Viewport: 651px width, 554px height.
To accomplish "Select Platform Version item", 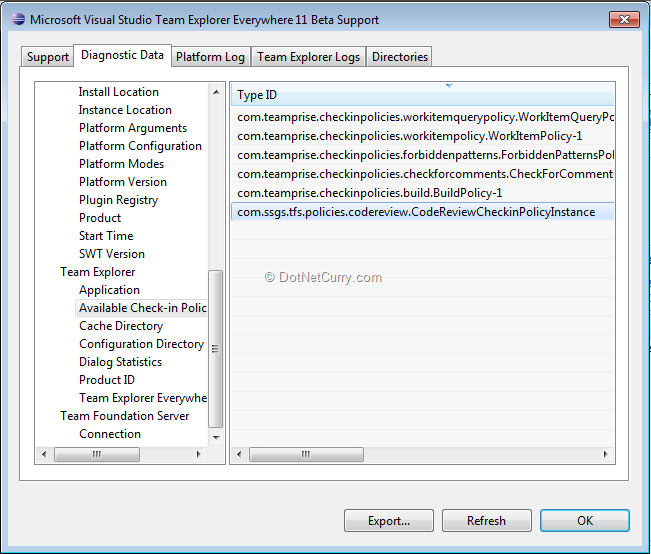I will point(122,182).
